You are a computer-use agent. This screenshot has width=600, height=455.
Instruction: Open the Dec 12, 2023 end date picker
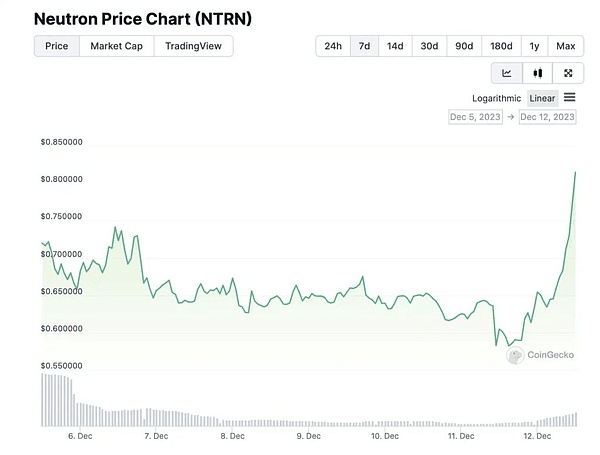click(547, 117)
